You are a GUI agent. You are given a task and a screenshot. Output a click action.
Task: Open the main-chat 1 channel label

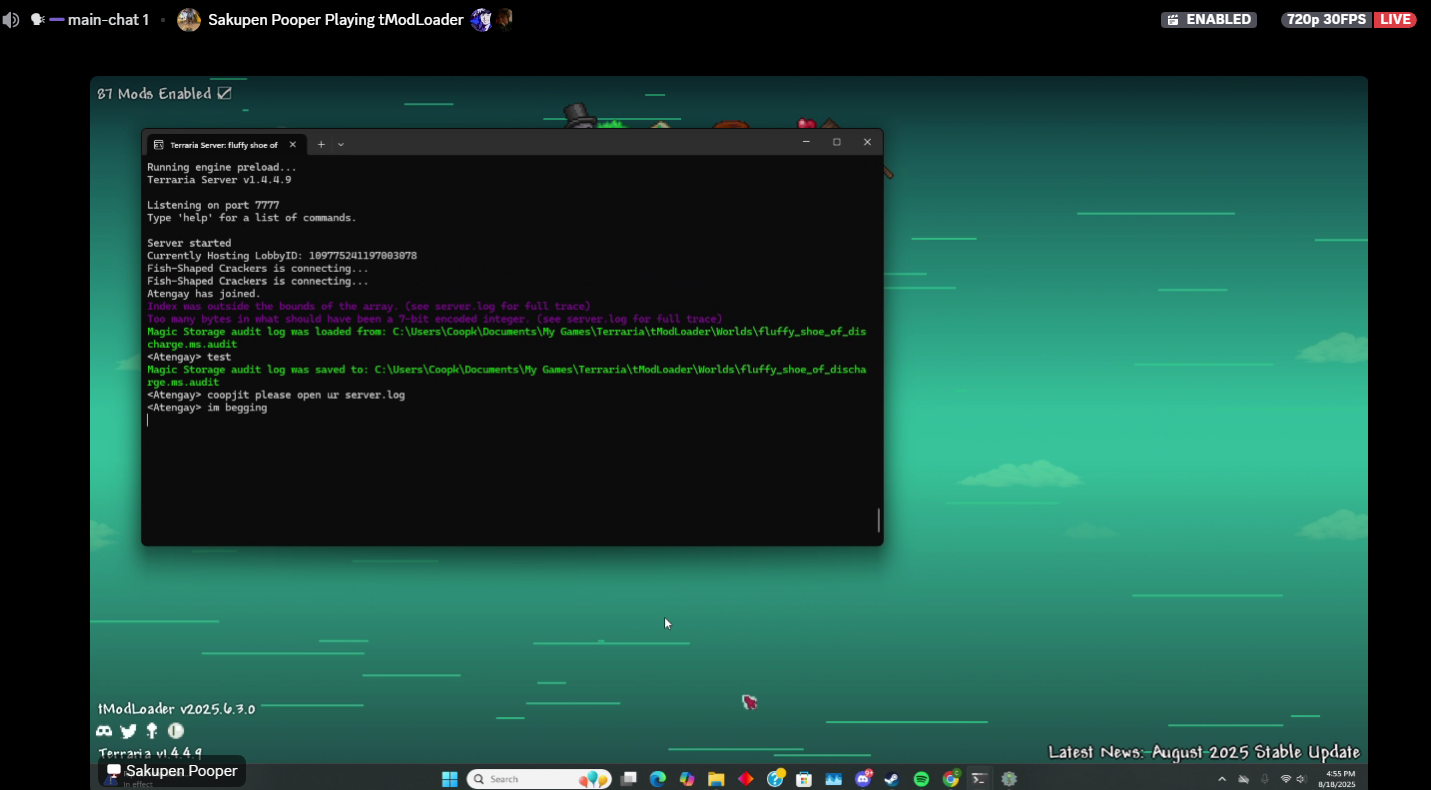(x=108, y=20)
